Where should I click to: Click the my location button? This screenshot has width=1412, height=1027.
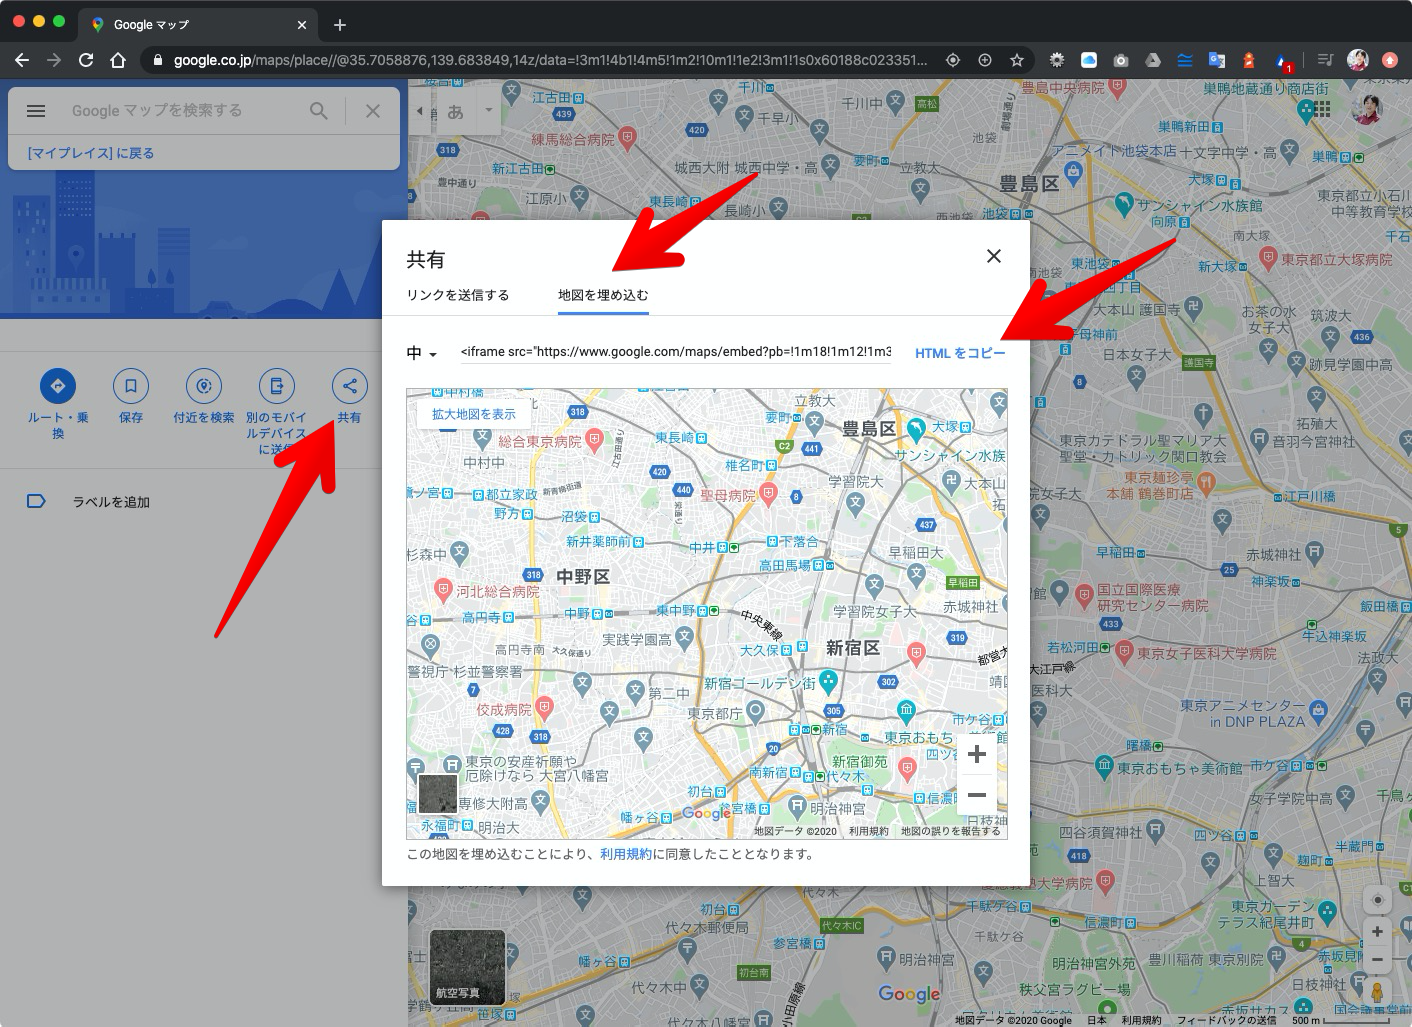click(x=1378, y=900)
